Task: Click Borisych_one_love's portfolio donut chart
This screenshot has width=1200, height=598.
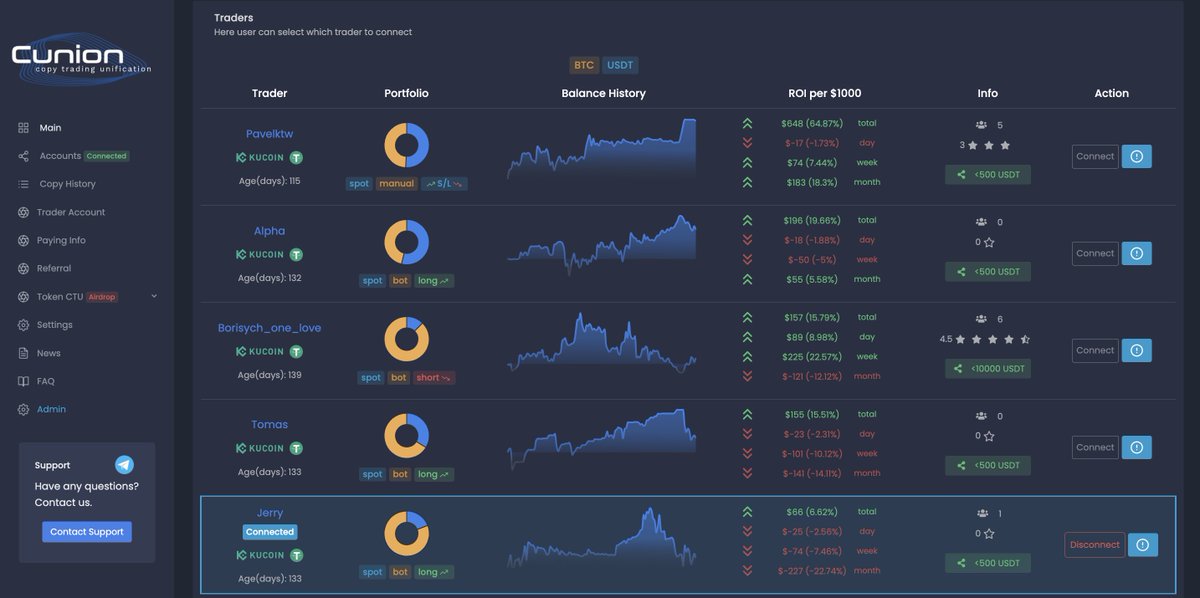Action: (407, 339)
